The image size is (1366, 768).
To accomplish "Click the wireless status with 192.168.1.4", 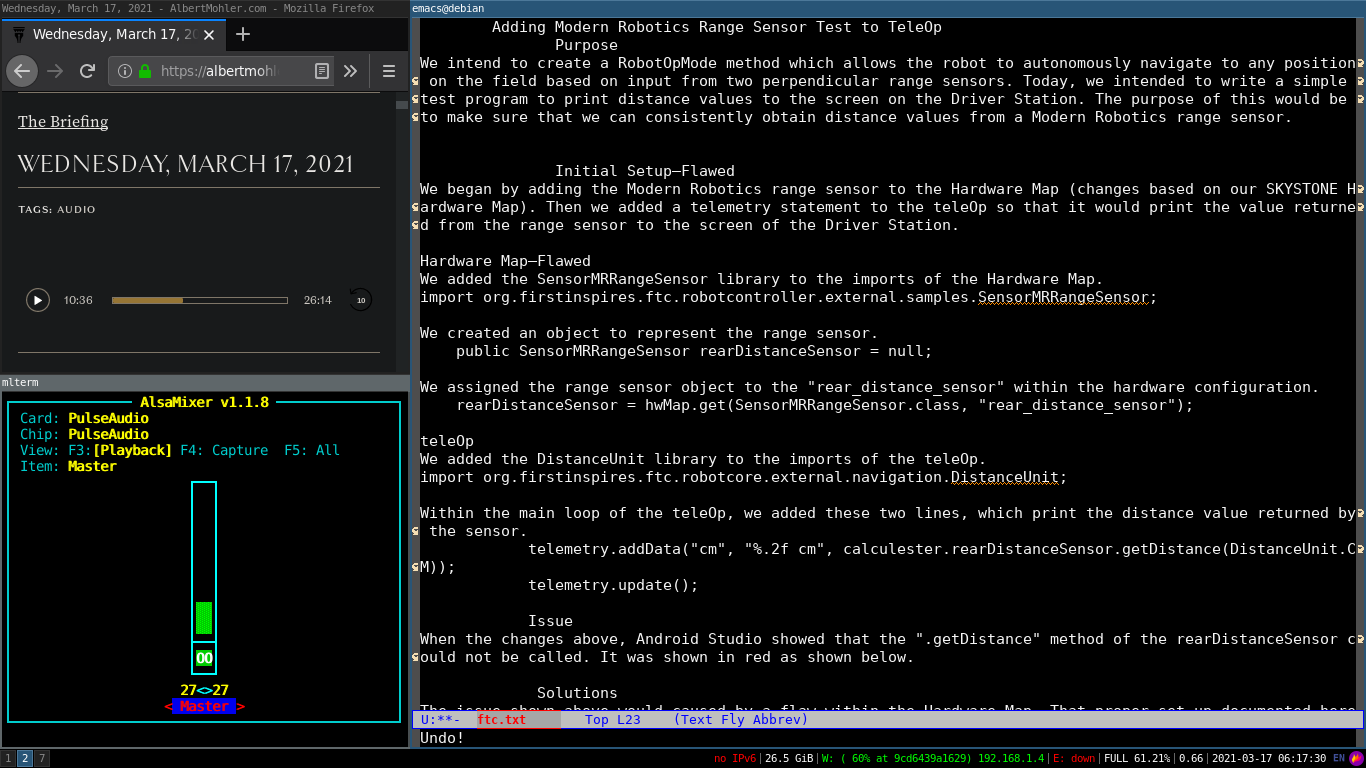I will [x=932, y=759].
